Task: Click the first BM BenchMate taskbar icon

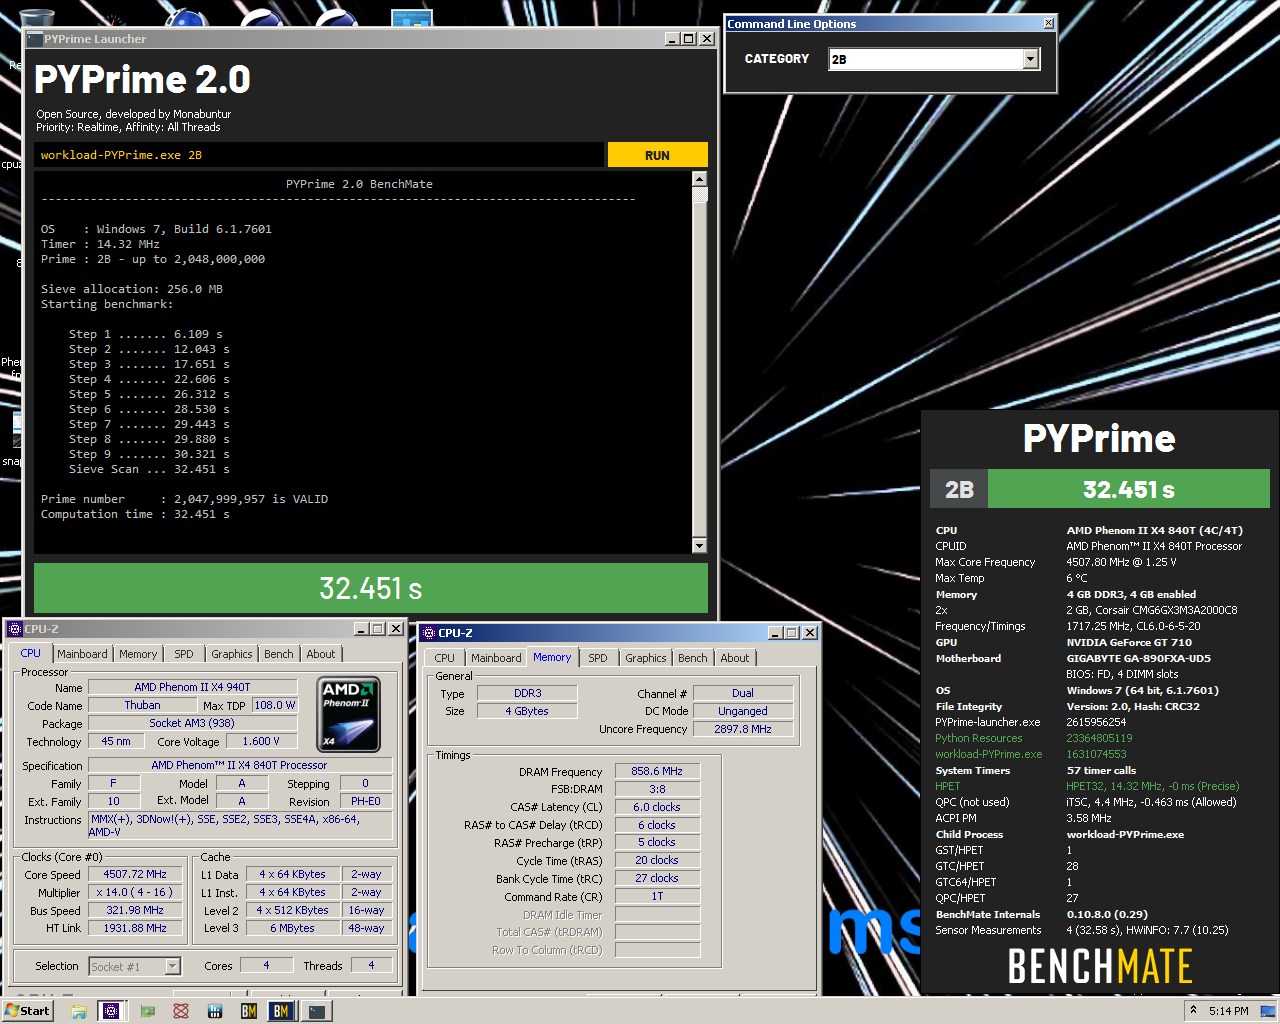Action: [249, 1011]
